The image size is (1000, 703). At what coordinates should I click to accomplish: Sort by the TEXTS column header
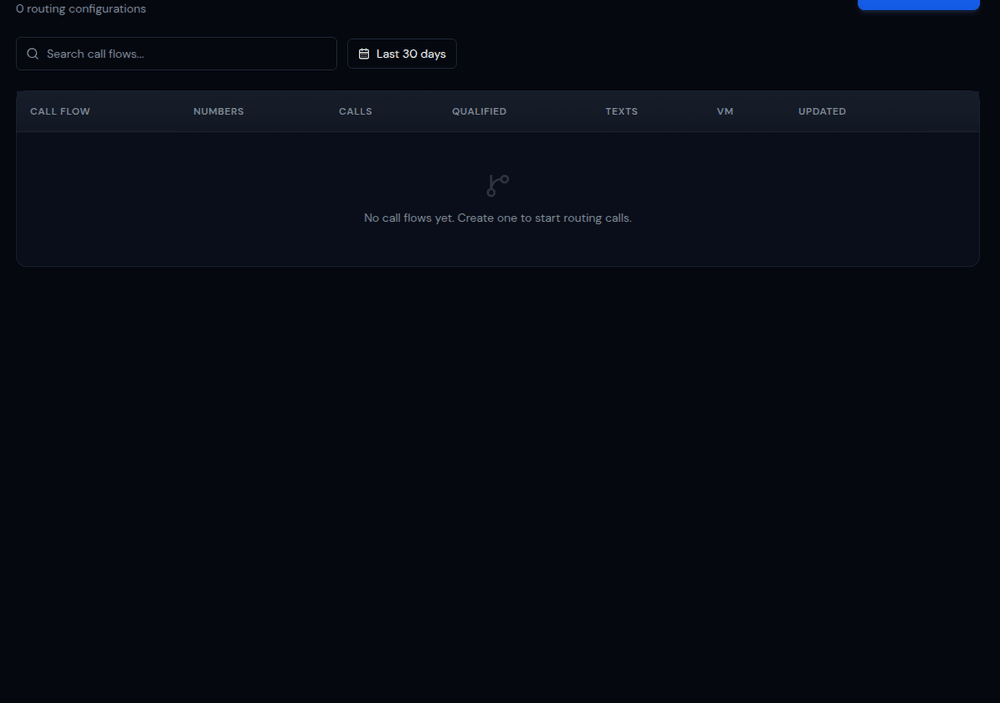[x=621, y=111]
